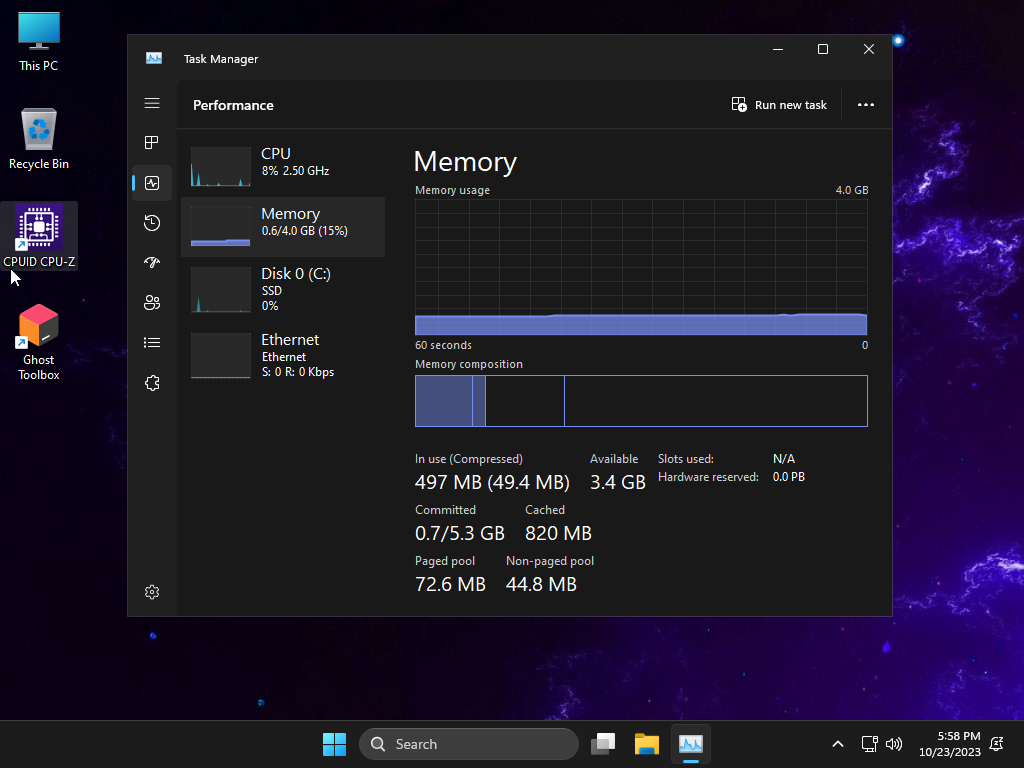Switch to Details list icon

click(152, 343)
